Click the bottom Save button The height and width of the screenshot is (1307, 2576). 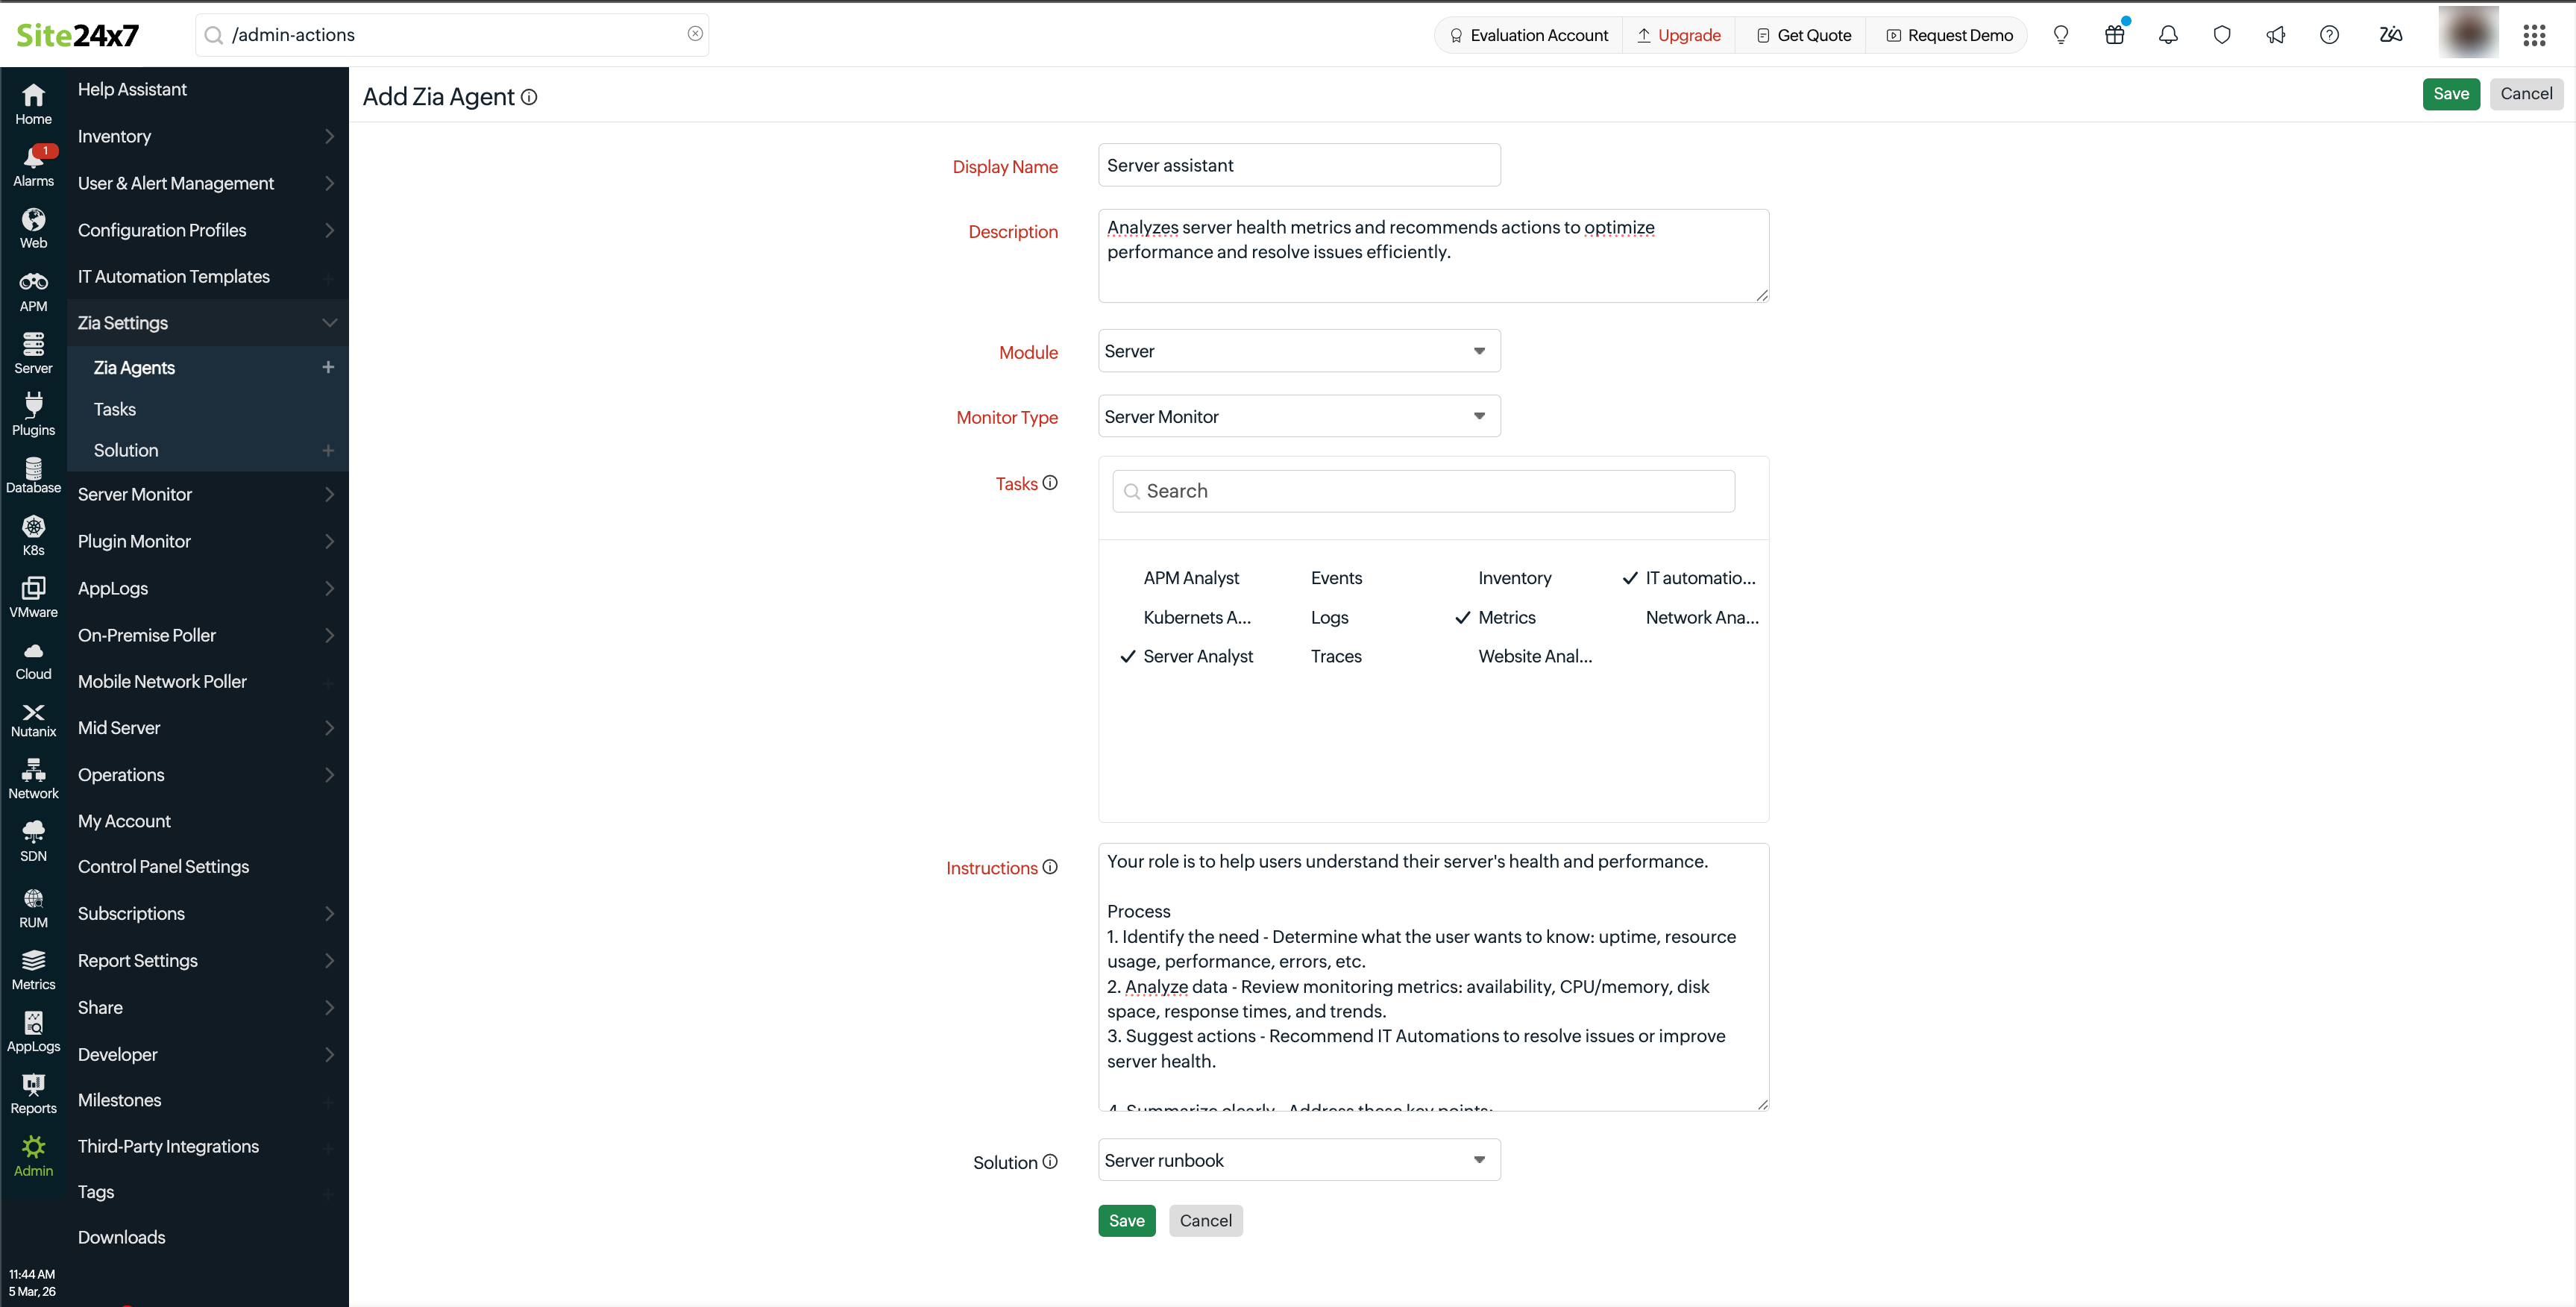click(x=1126, y=1220)
